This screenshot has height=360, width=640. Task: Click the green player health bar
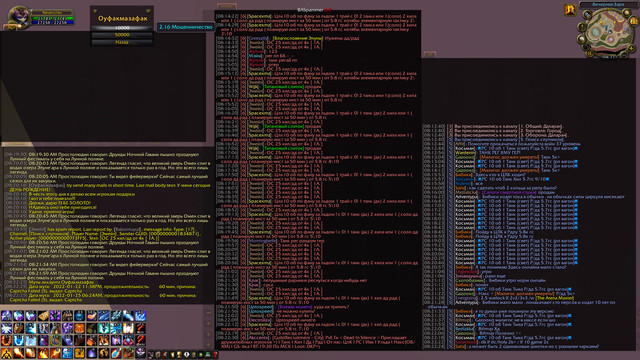click(x=53, y=18)
